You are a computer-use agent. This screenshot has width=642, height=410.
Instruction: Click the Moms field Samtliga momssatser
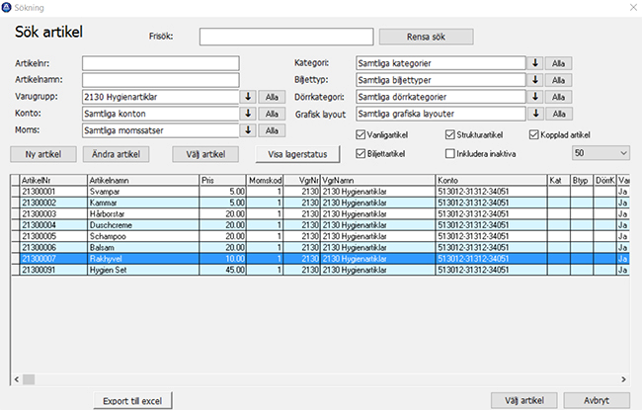(x=160, y=130)
